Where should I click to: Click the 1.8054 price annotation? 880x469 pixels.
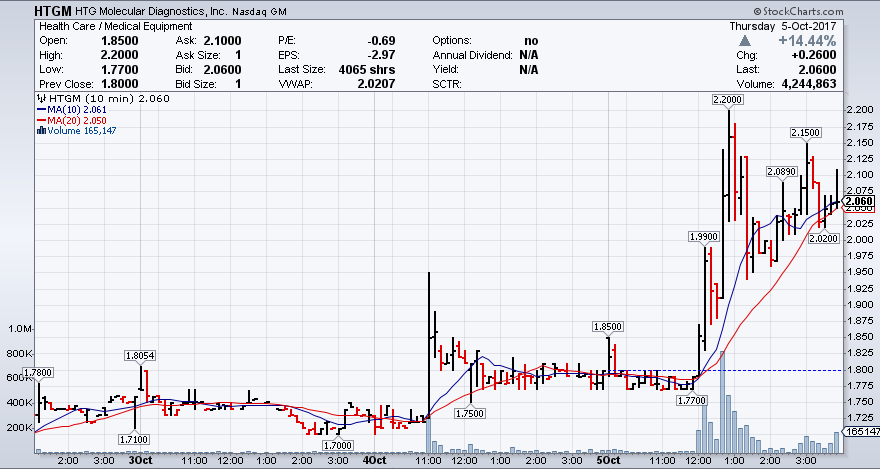click(x=140, y=355)
